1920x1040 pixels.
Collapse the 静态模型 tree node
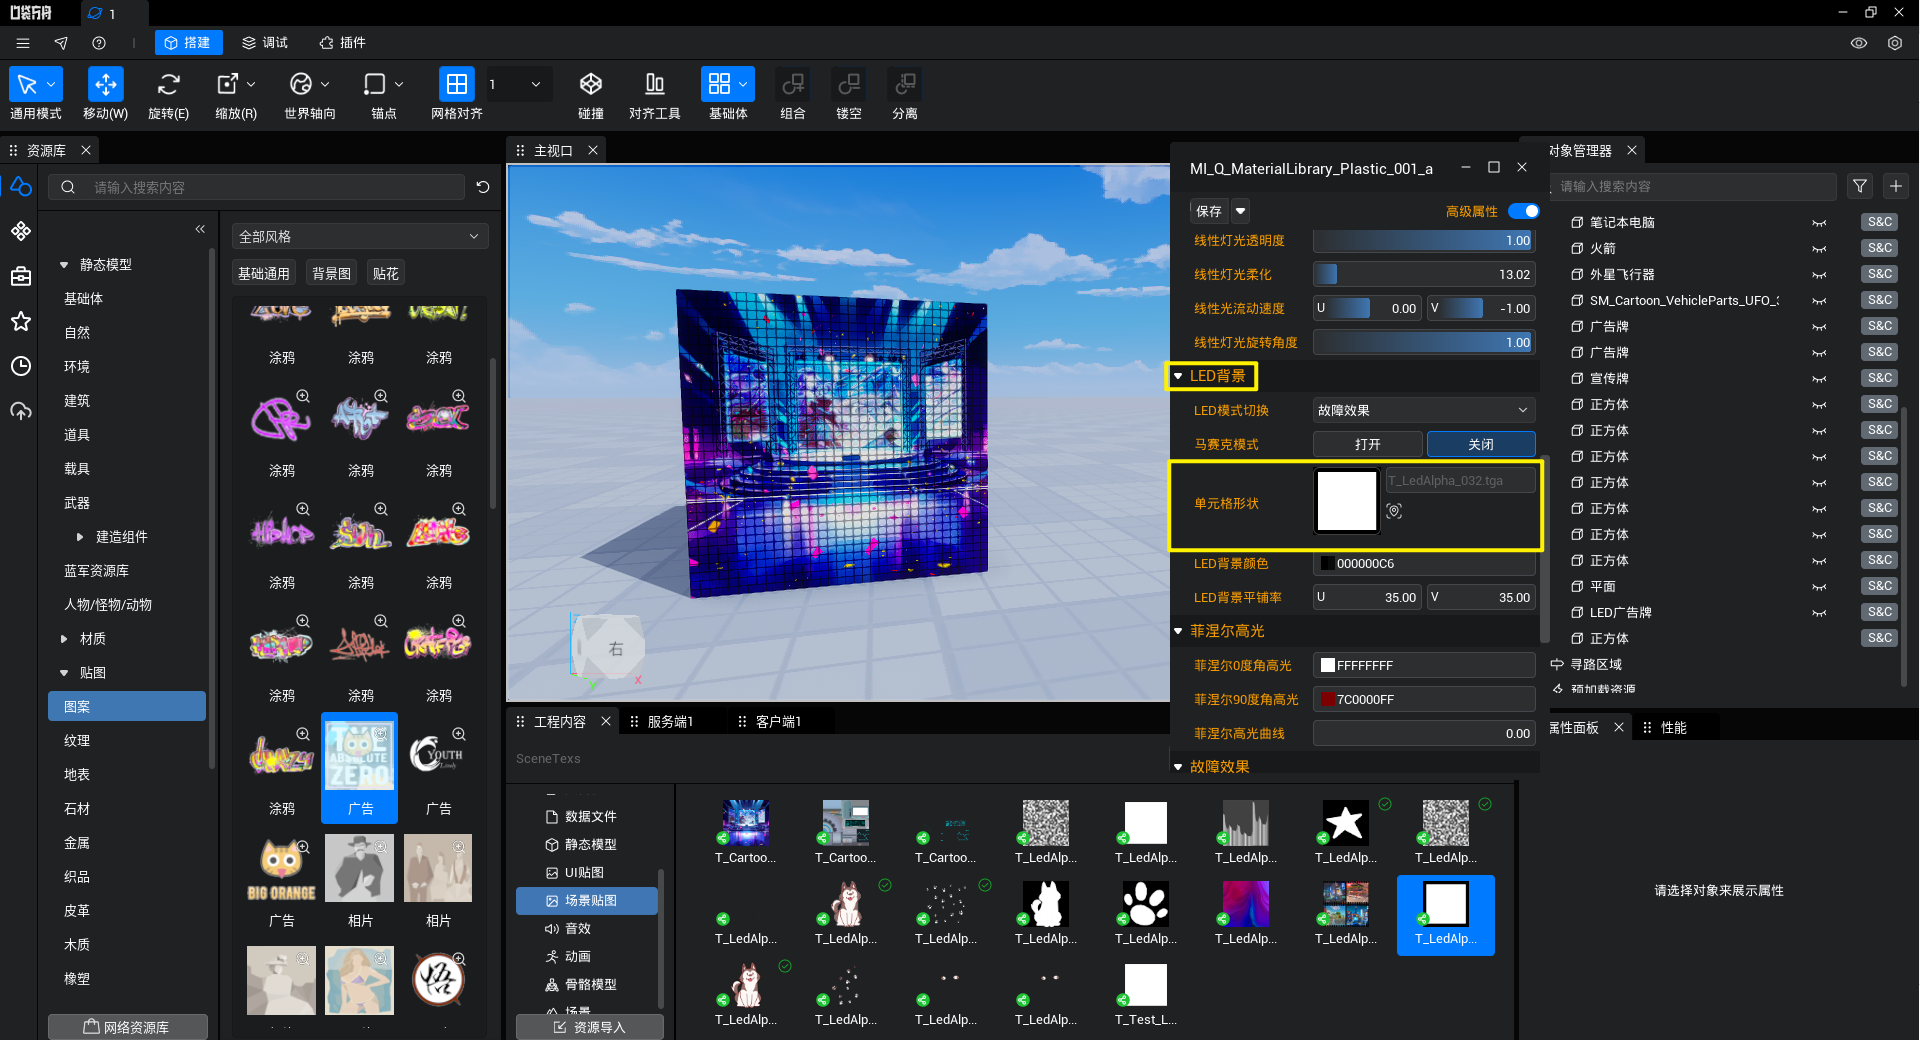point(64,265)
